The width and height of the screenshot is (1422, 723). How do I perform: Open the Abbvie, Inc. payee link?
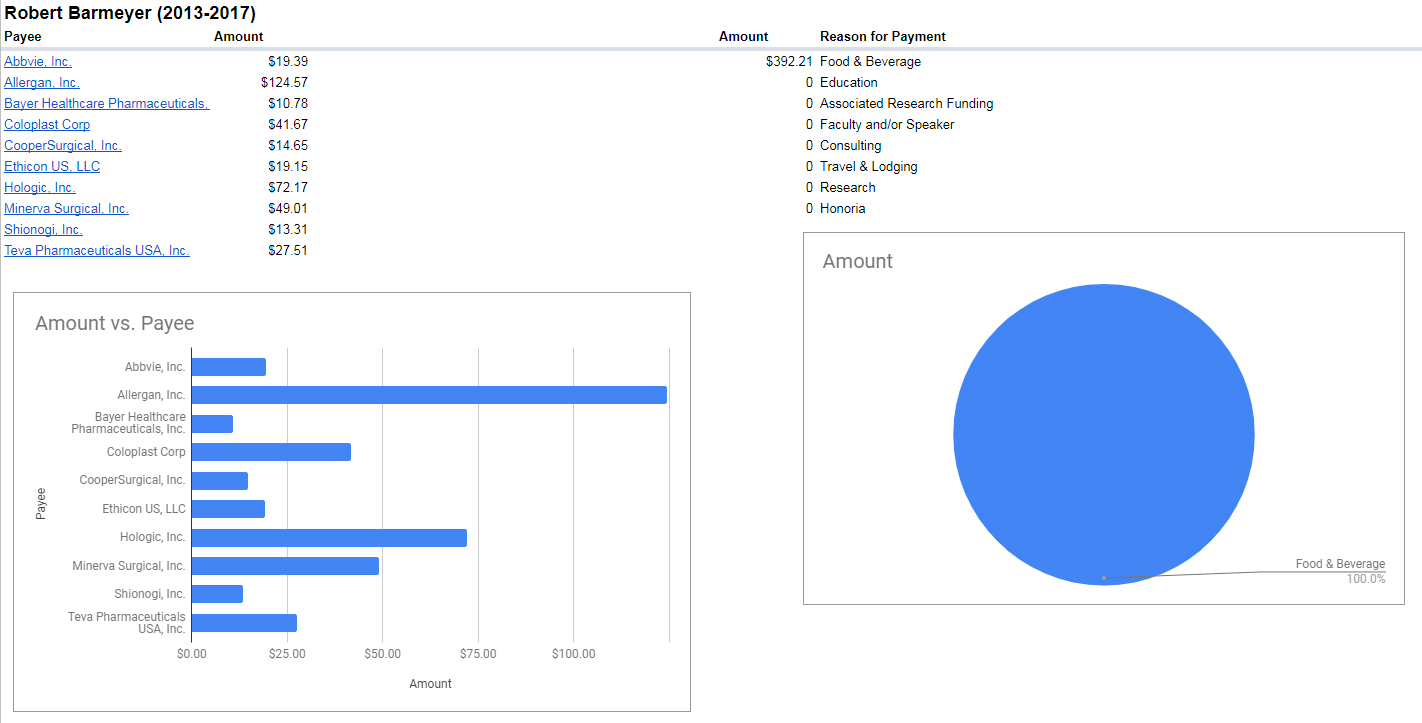[x=38, y=62]
